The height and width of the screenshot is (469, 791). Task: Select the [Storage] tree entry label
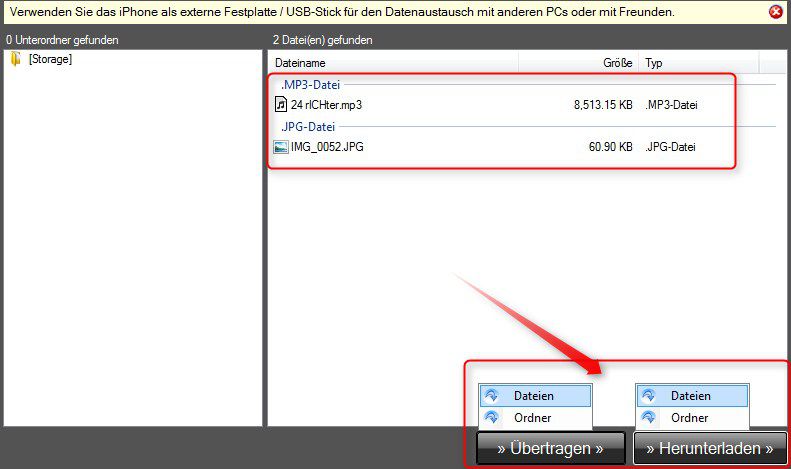pyautogui.click(x=50, y=59)
